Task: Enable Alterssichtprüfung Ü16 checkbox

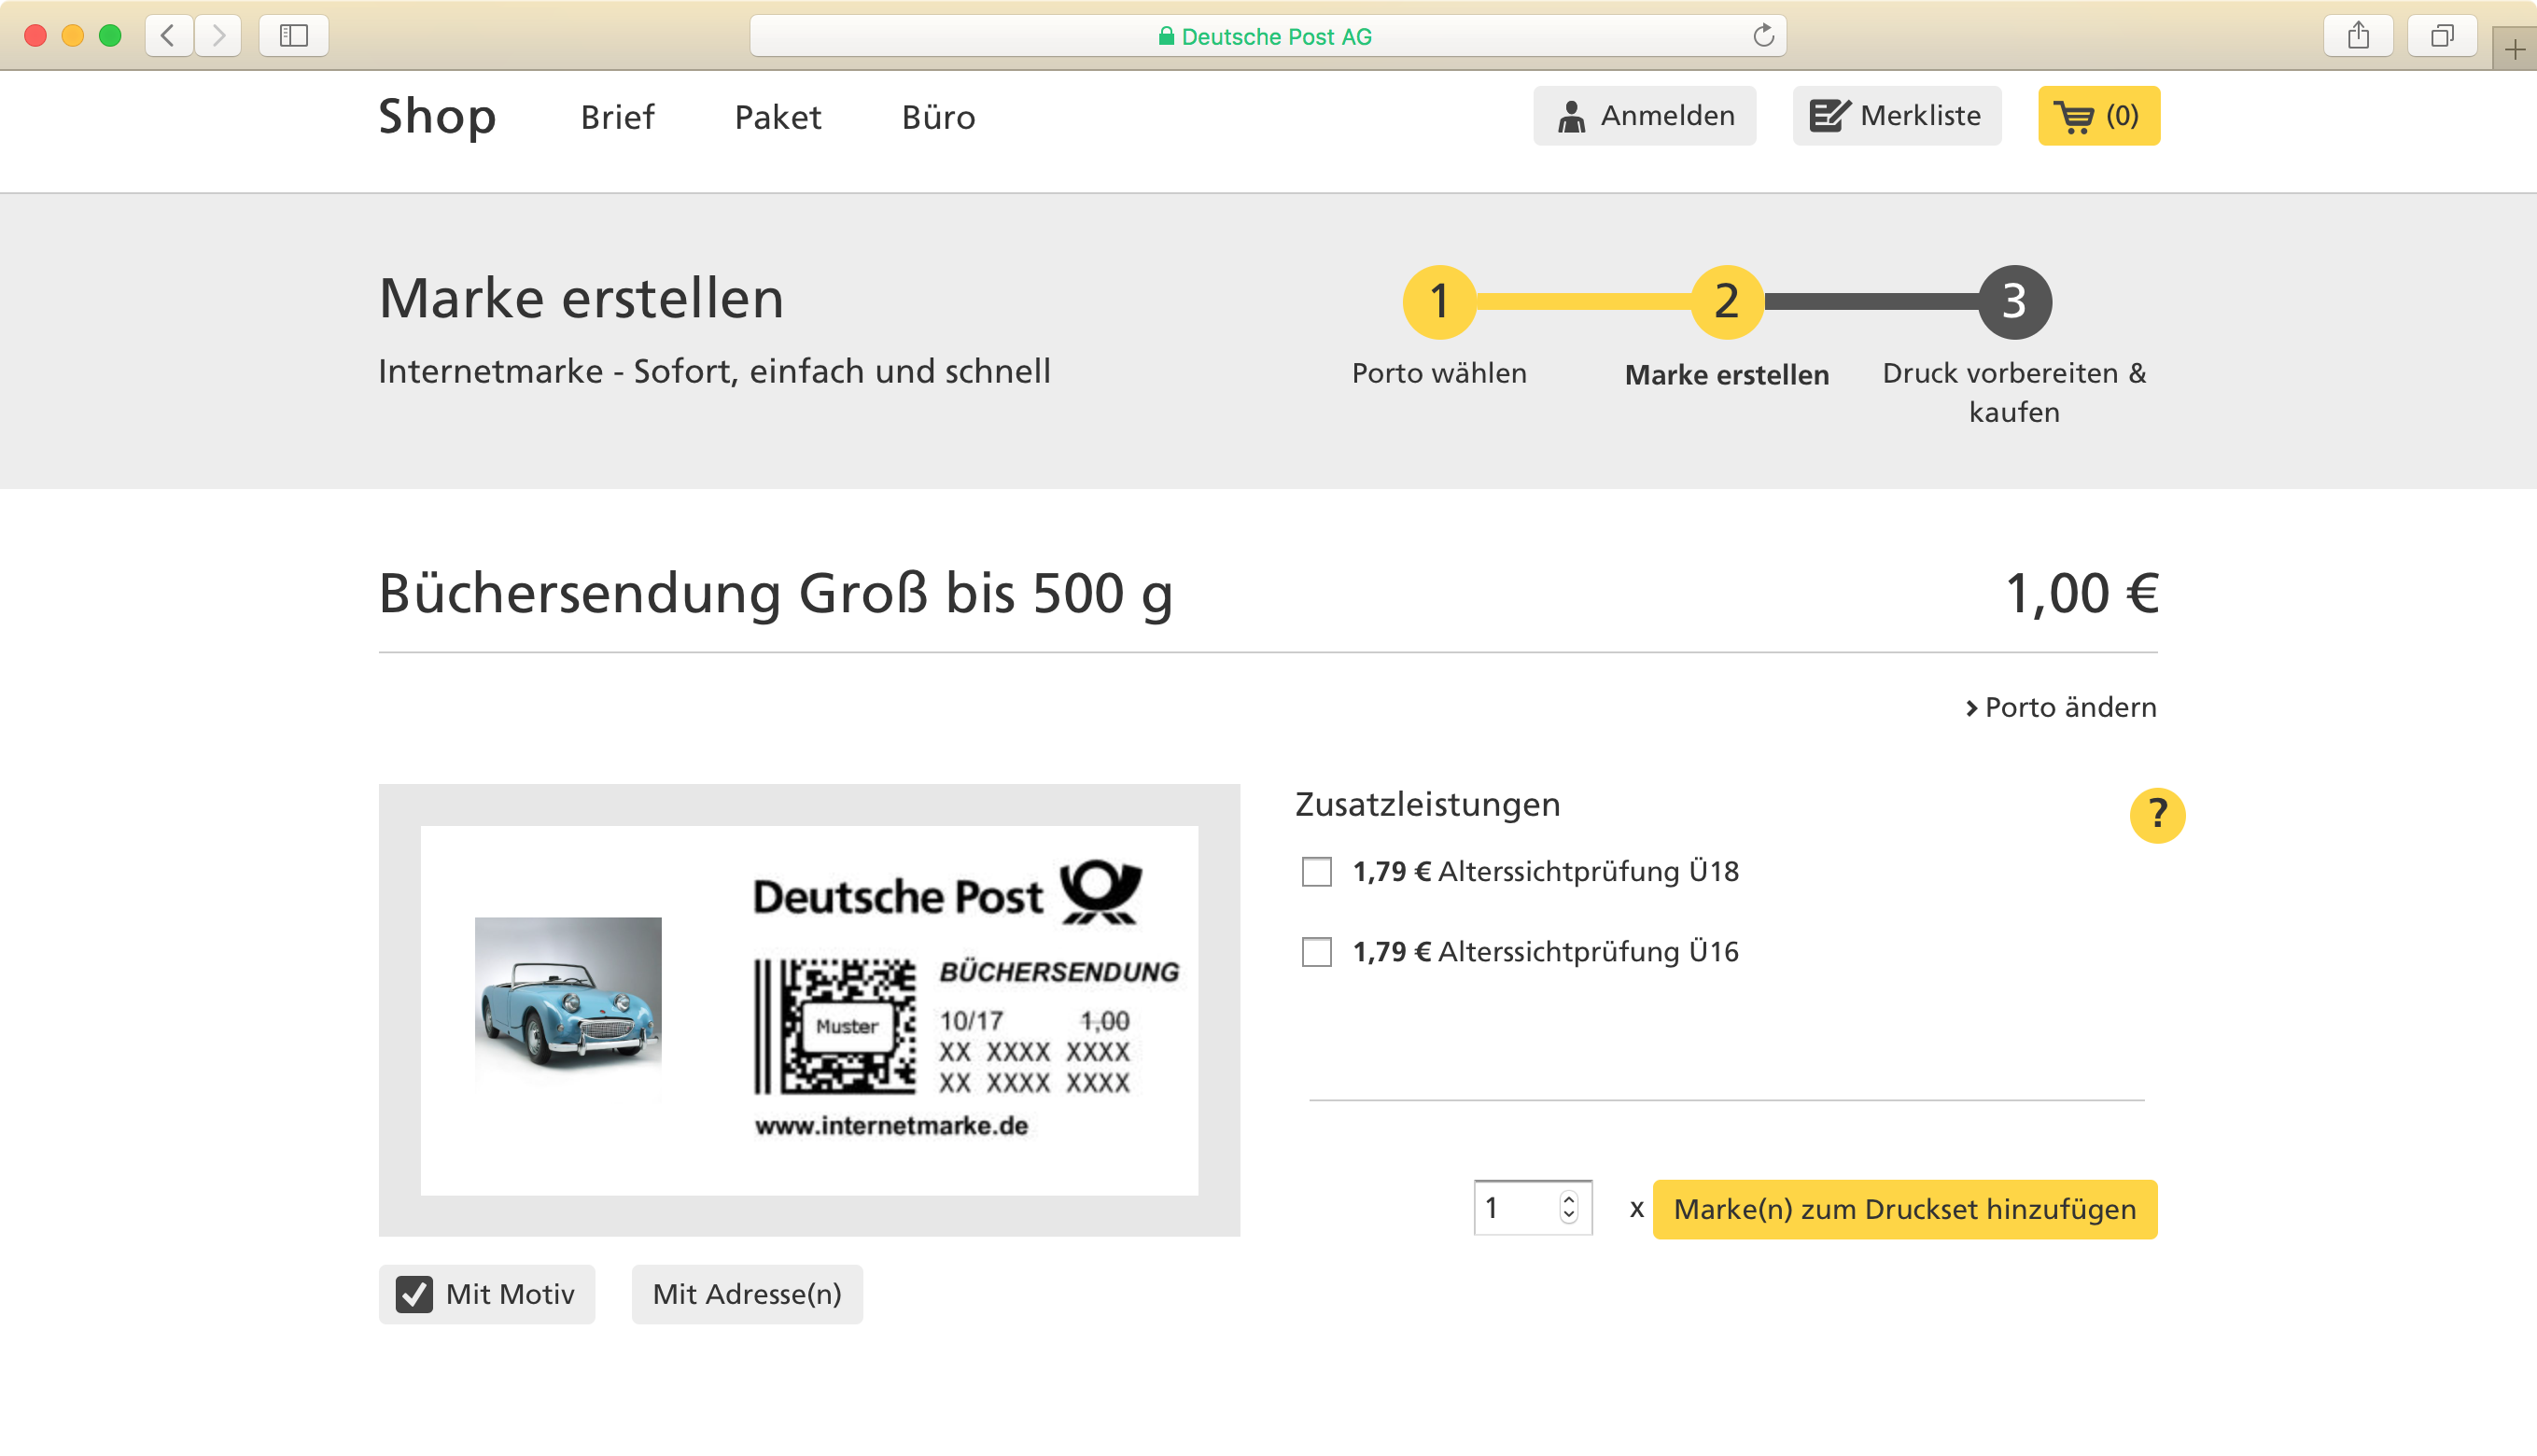Action: click(x=1317, y=952)
